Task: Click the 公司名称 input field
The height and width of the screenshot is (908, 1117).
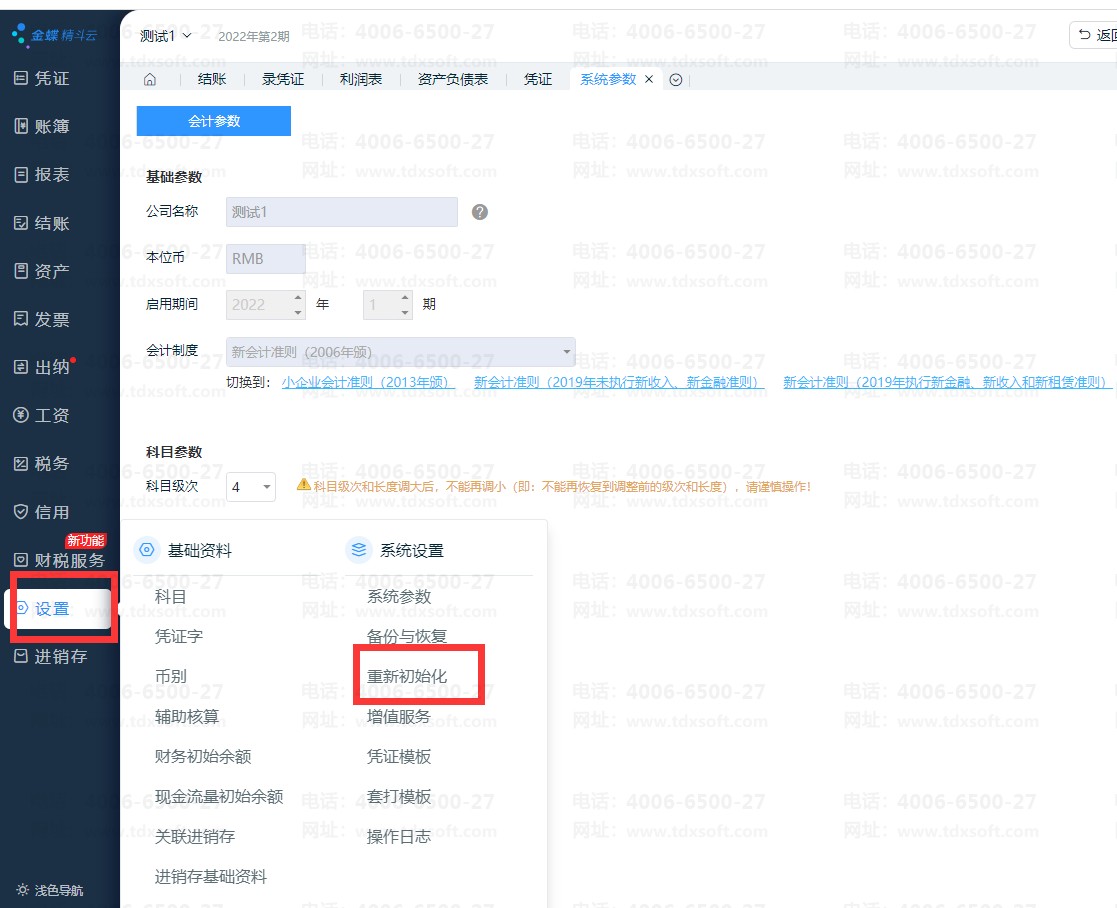Action: 341,212
